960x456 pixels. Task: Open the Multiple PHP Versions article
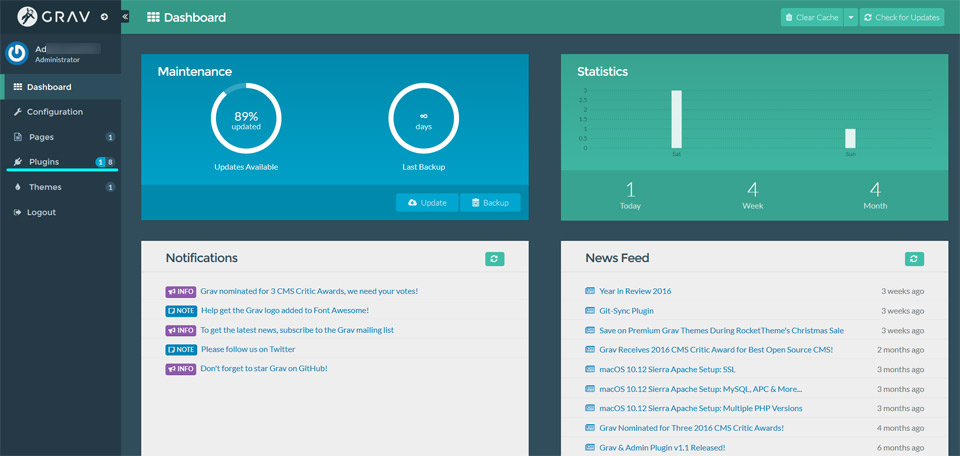click(x=700, y=408)
